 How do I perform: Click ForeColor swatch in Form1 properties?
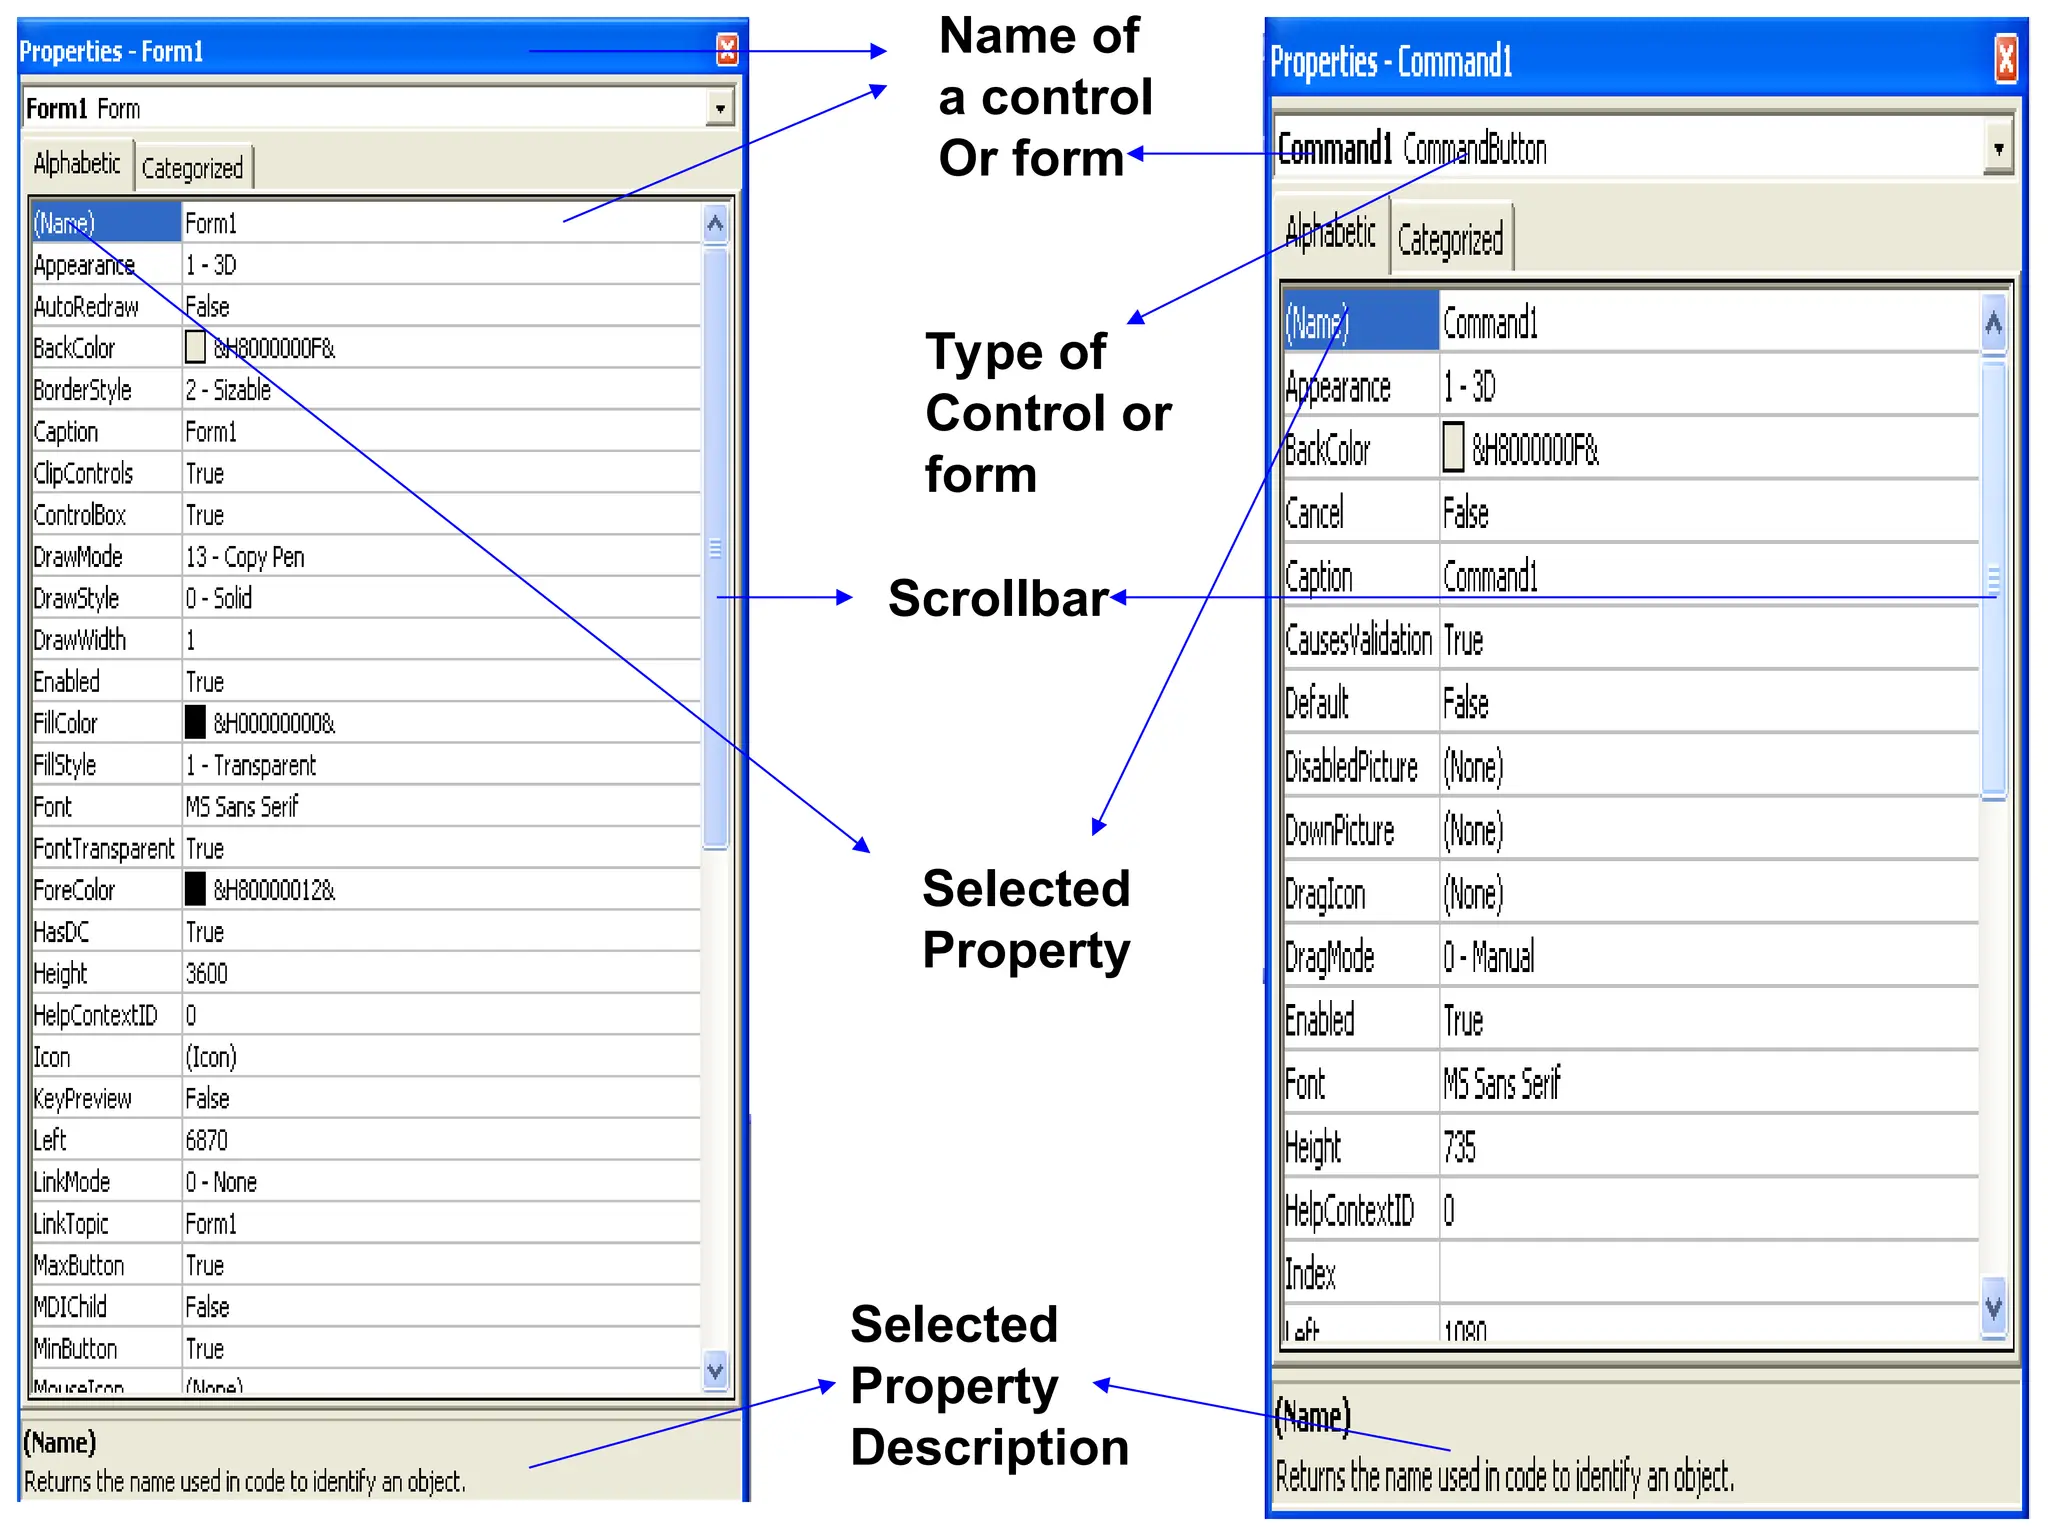(x=196, y=889)
